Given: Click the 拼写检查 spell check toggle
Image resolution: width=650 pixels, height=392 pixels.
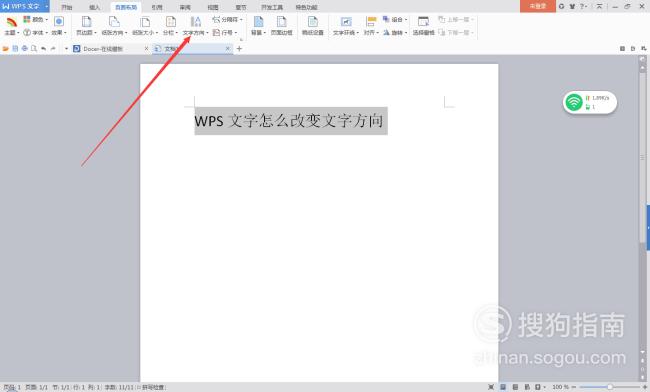Looking at the screenshot, I should [151, 387].
